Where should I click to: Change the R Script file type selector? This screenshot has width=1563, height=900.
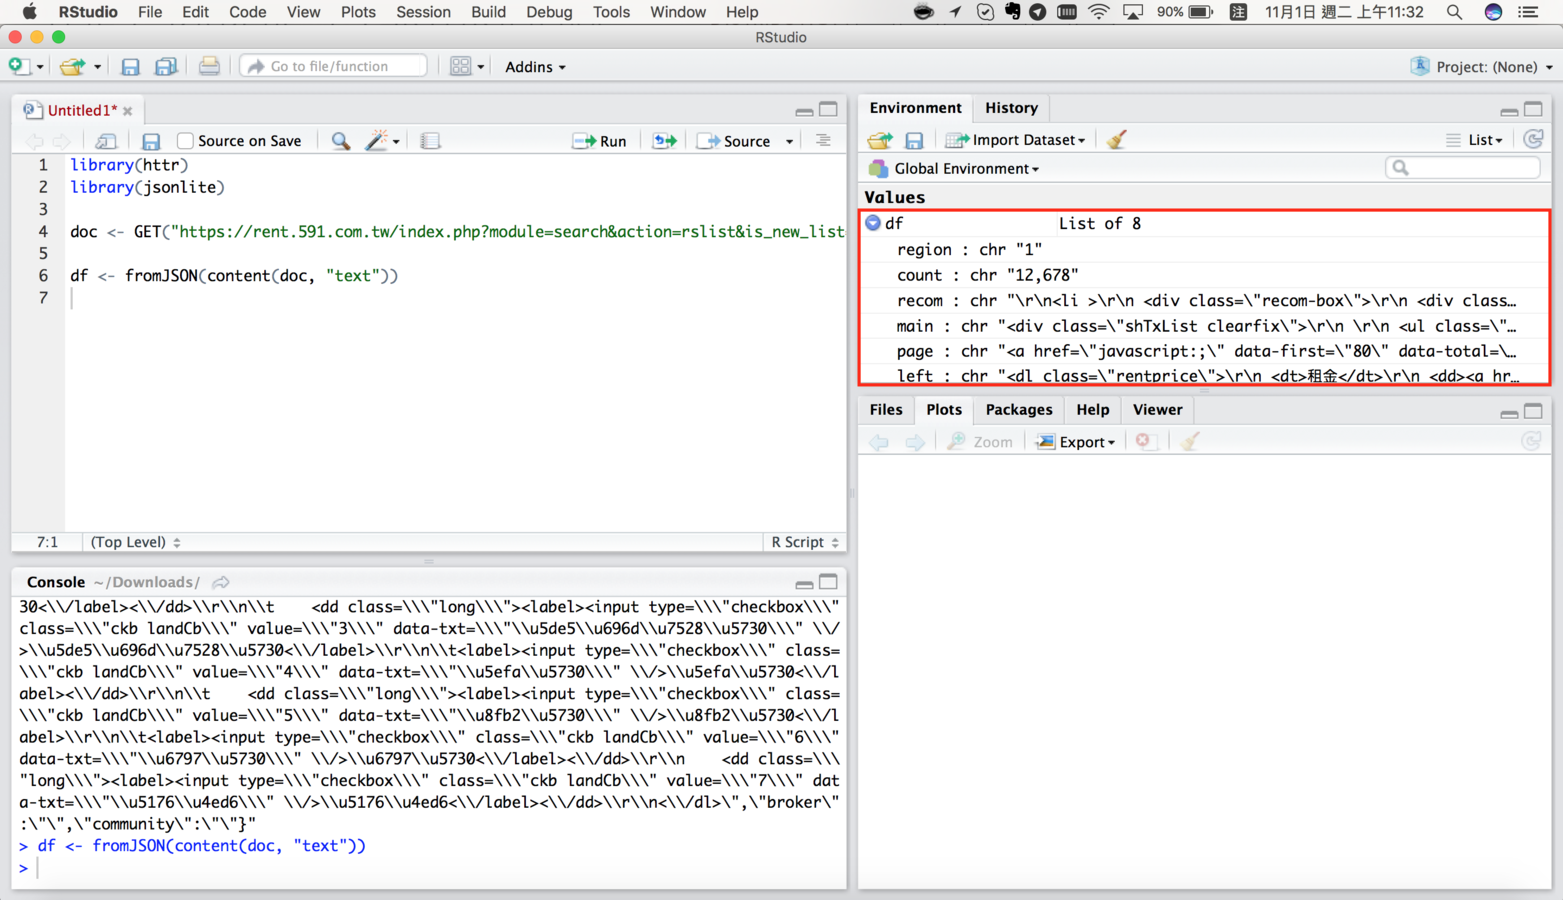point(804,542)
